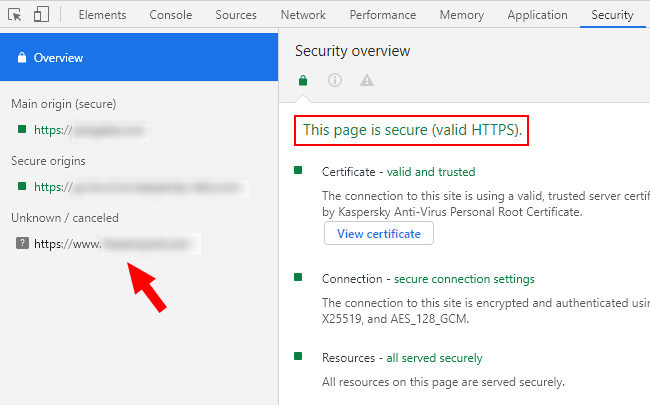
Task: Click the question mark unknown origin icon
Action: (22, 243)
